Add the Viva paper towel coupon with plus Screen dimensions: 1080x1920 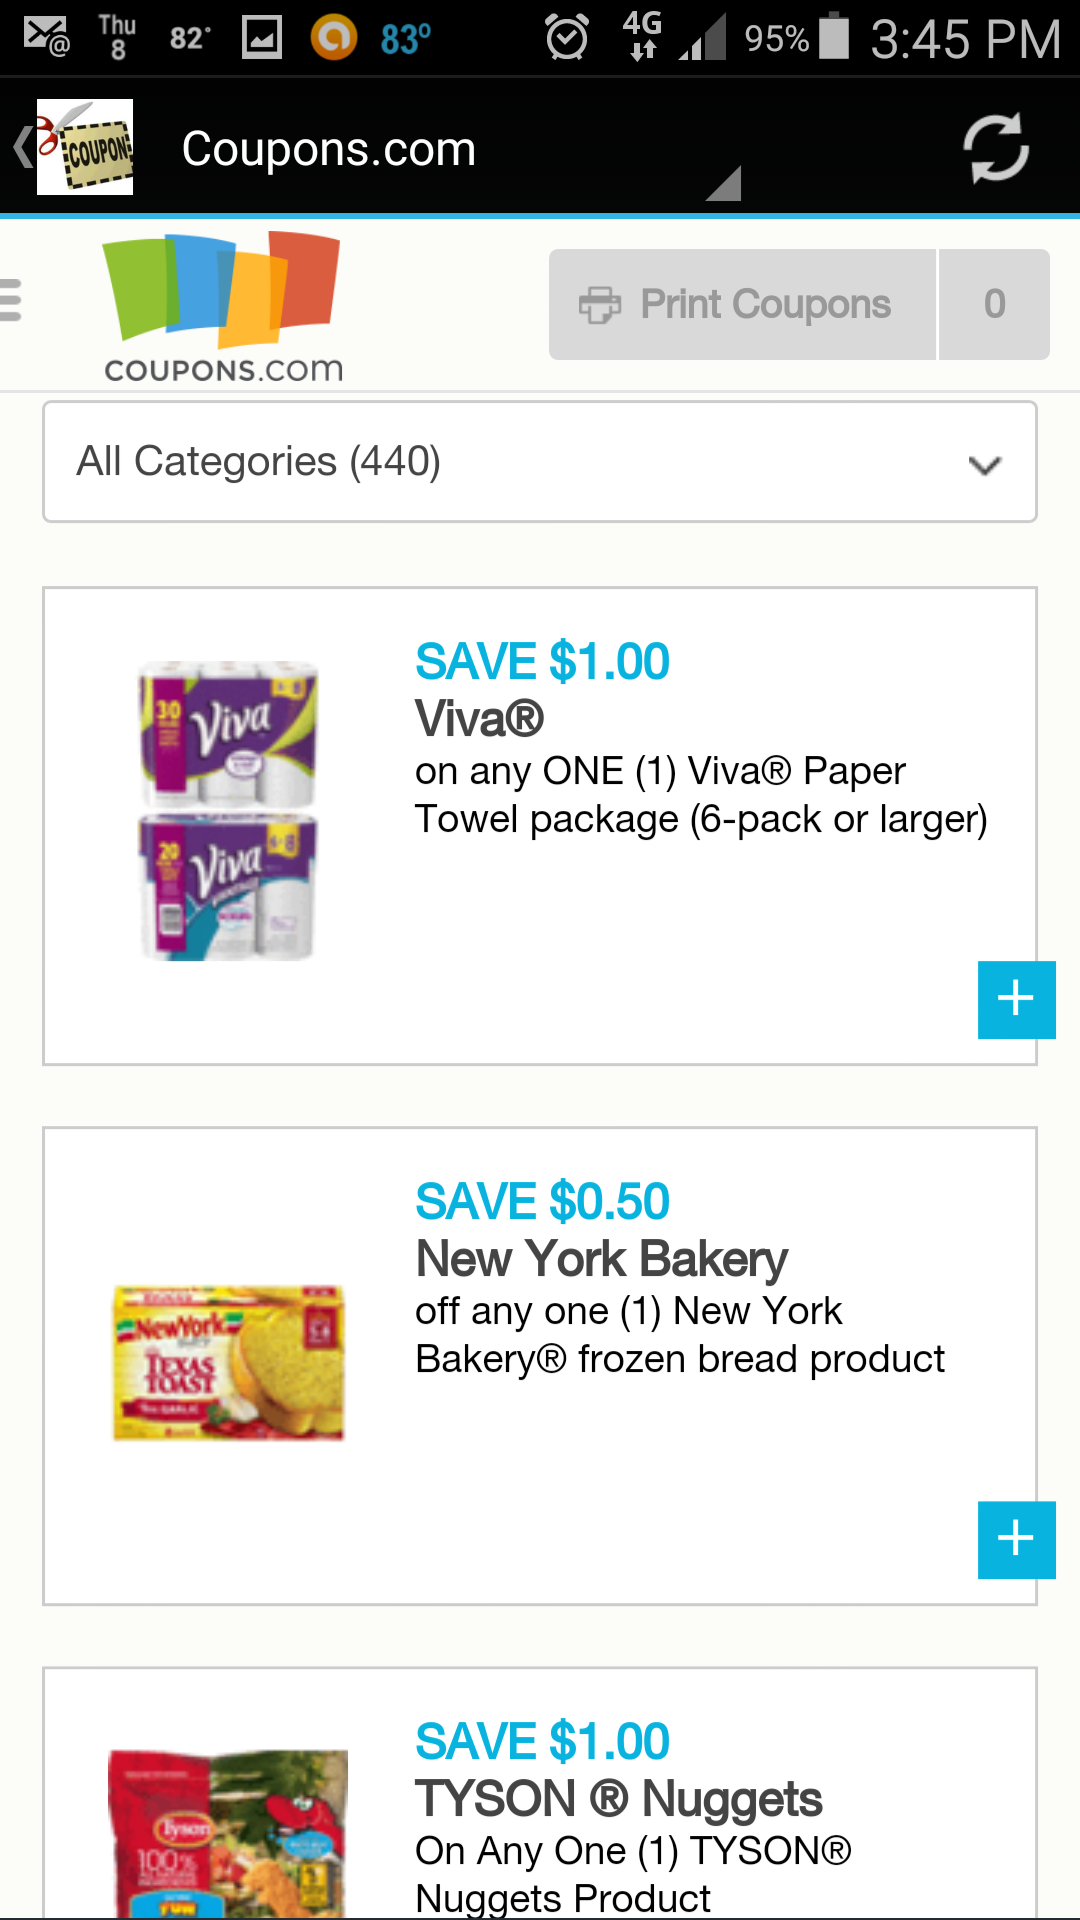[1015, 999]
